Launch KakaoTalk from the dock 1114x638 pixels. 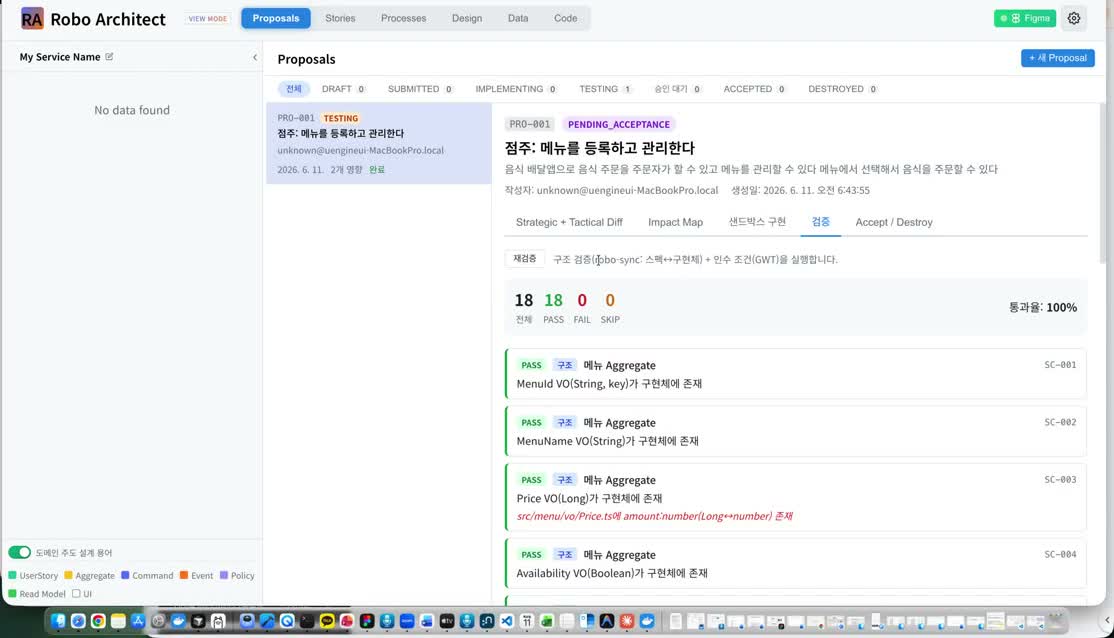(x=327, y=621)
